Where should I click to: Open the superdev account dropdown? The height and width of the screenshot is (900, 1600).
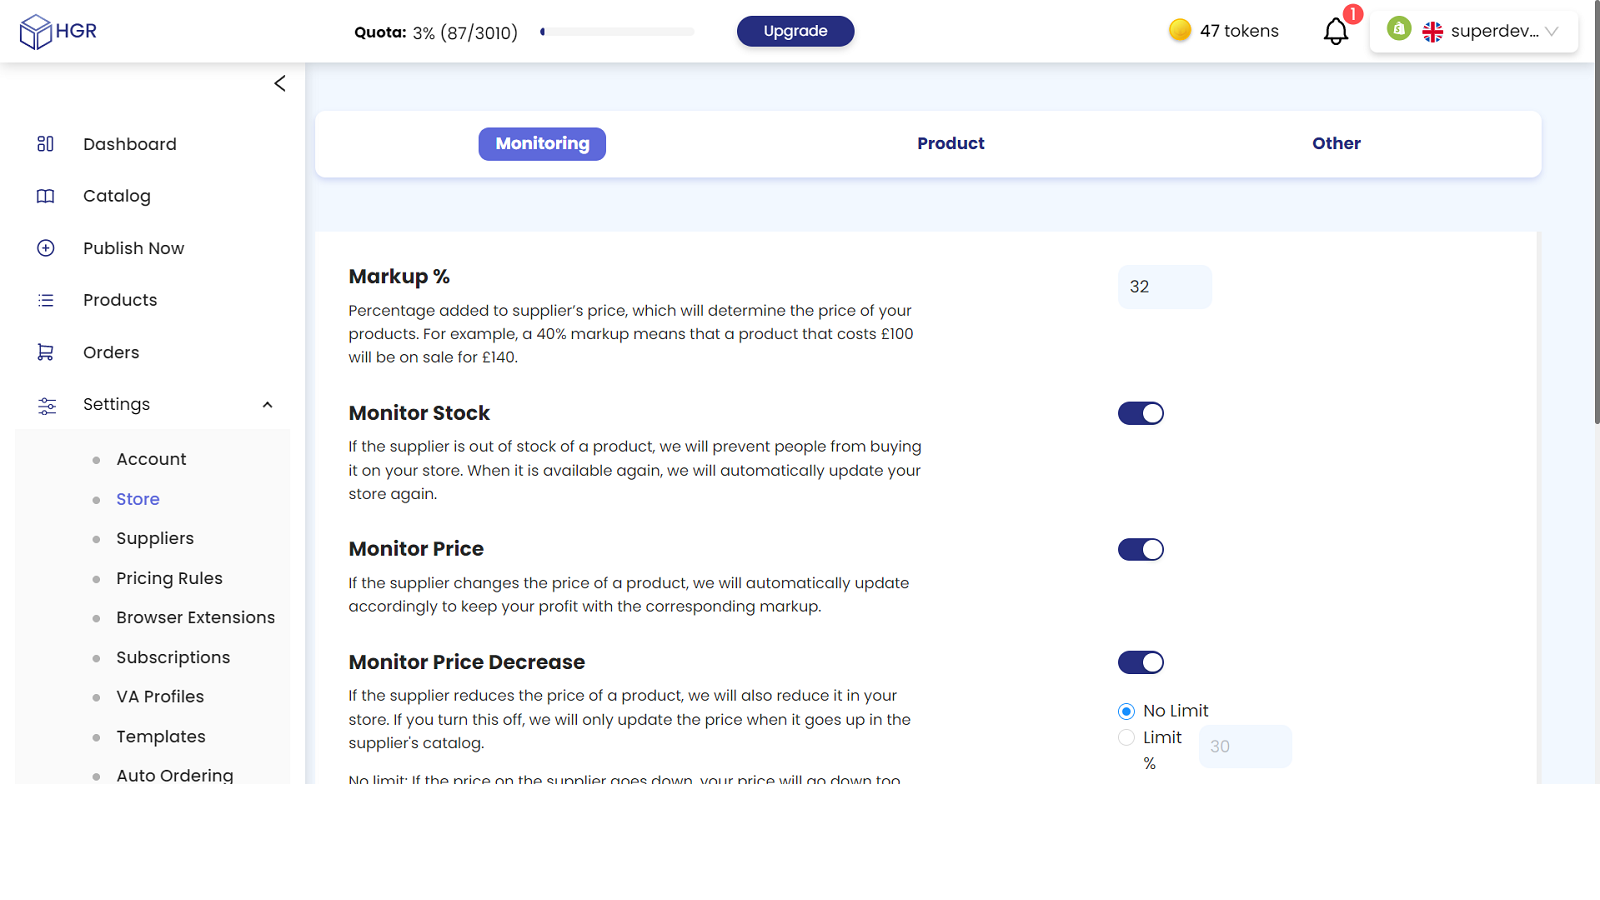[1474, 31]
